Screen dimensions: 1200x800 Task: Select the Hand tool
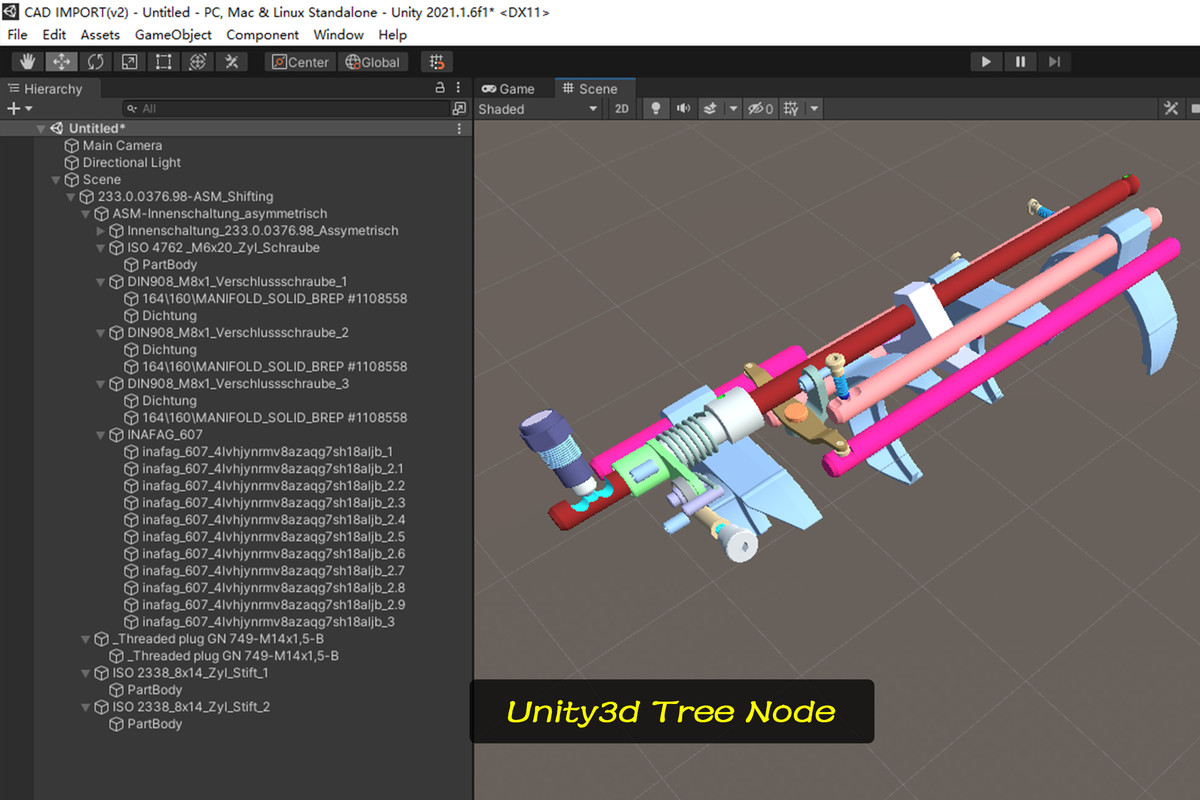(x=28, y=62)
